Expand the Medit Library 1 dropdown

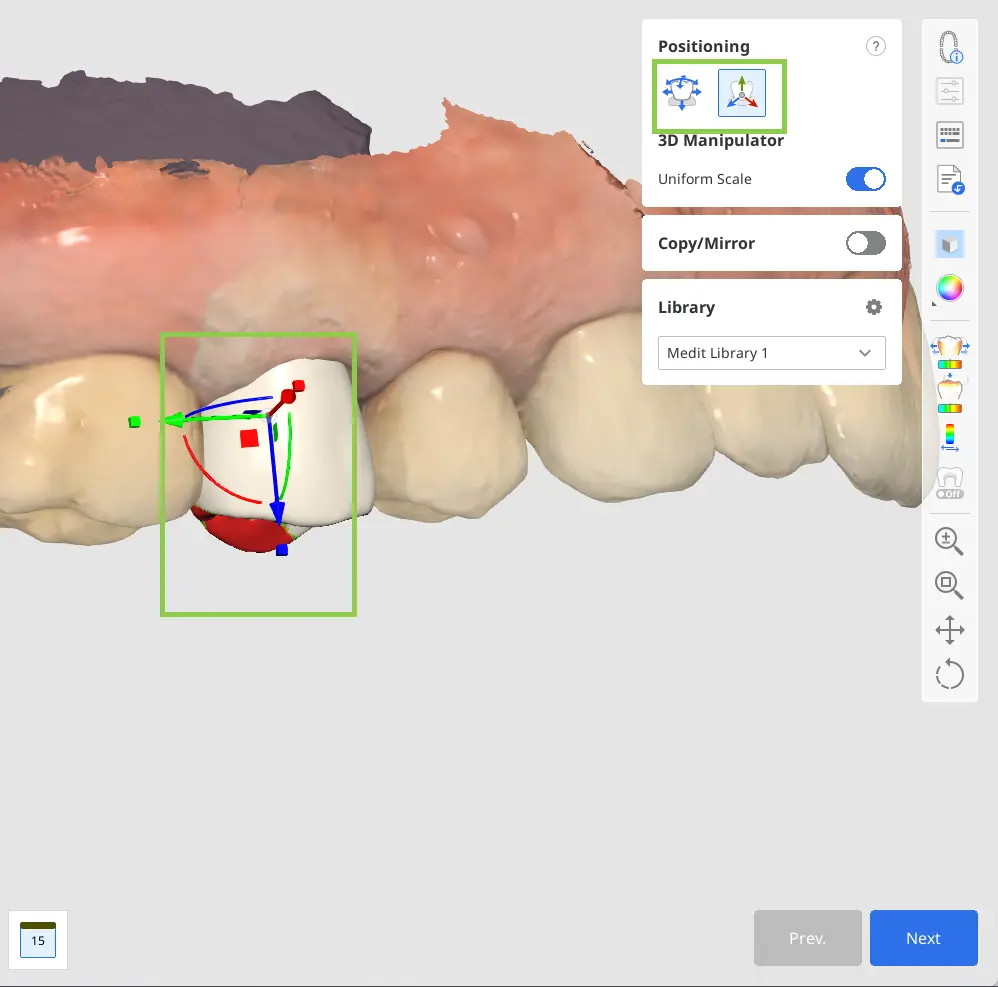(771, 353)
